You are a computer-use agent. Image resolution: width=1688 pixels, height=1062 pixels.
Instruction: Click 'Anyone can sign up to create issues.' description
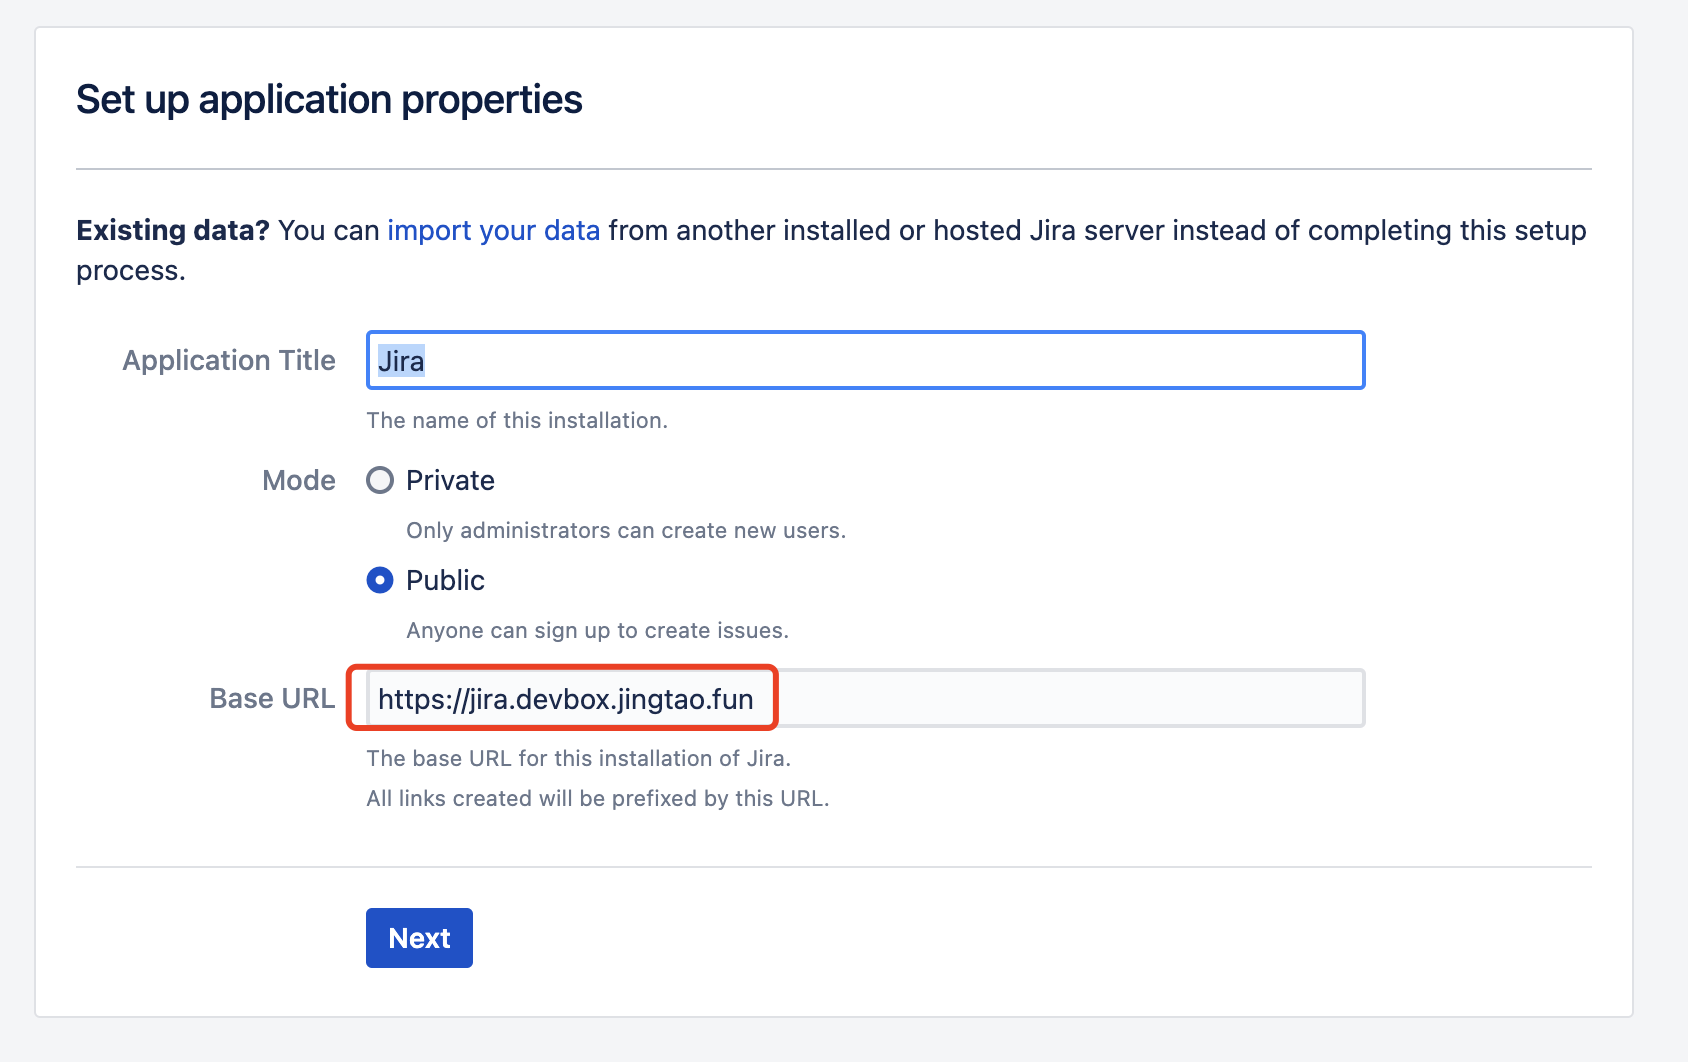tap(597, 631)
